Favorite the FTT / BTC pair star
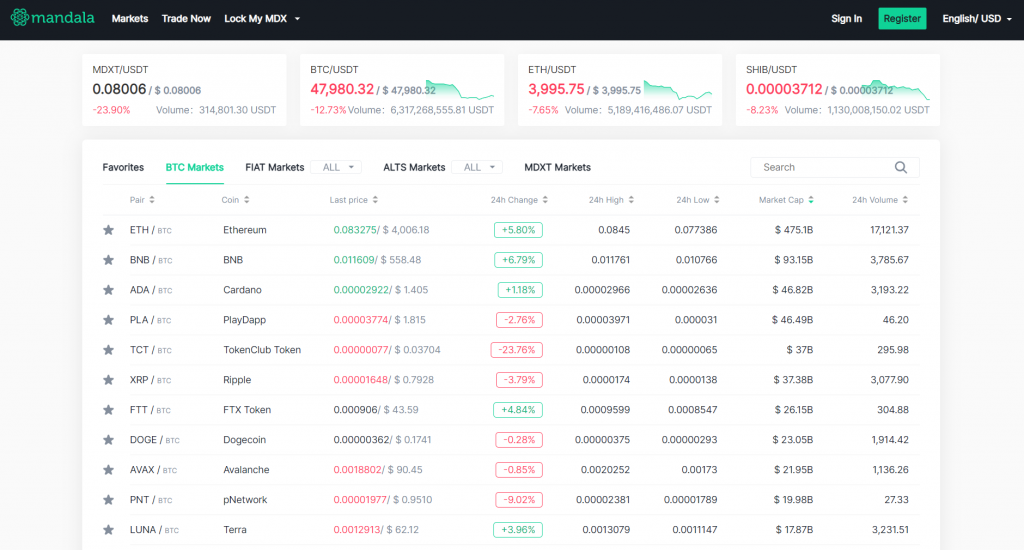Viewport: 1024px width, 550px height. (108, 410)
